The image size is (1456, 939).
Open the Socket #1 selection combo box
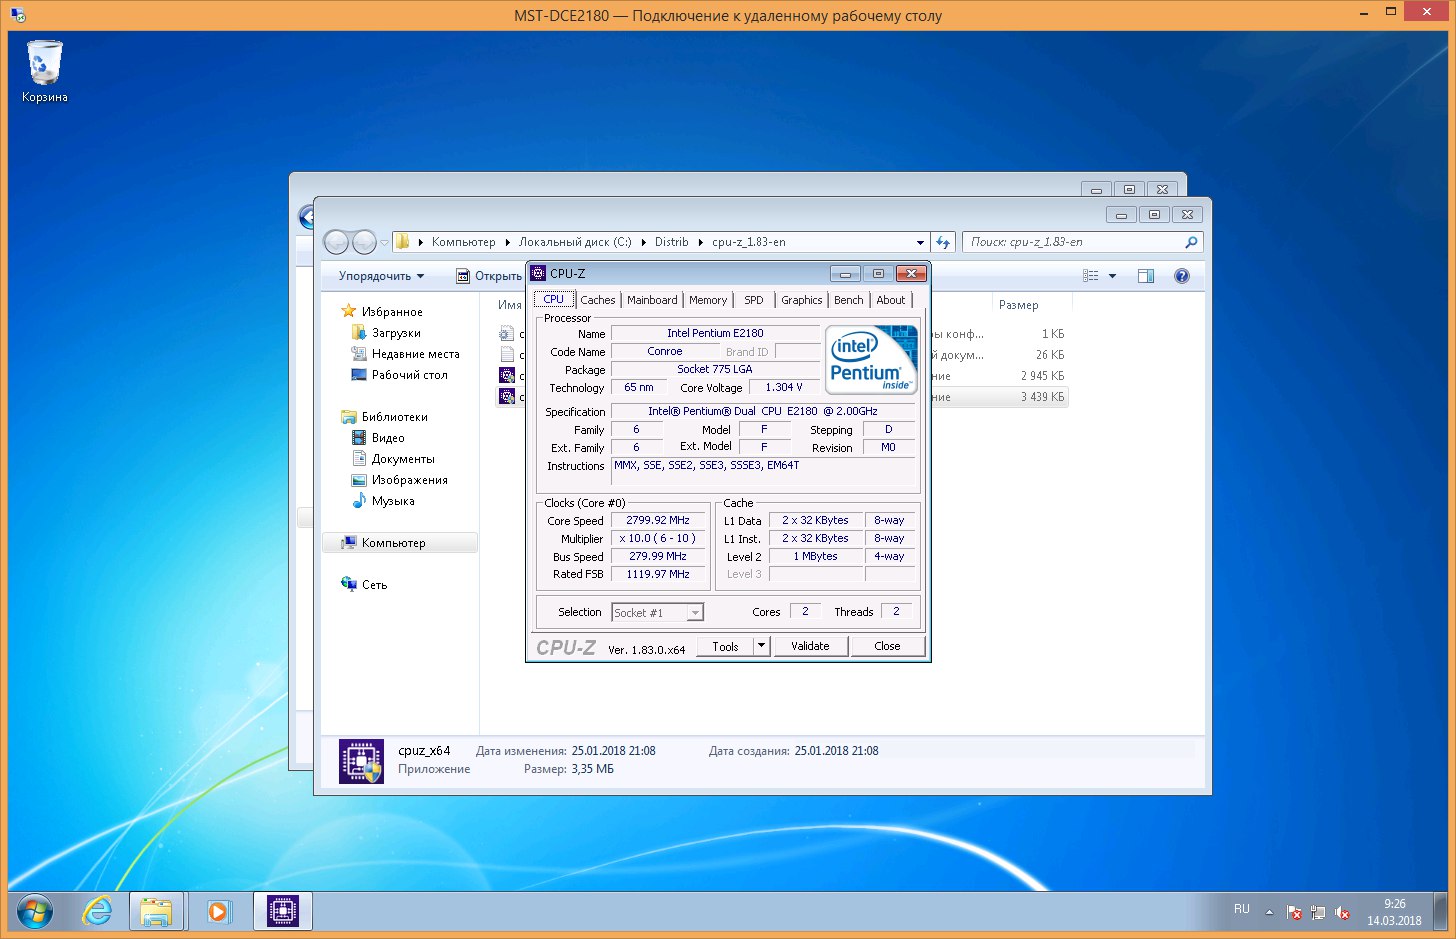[658, 612]
